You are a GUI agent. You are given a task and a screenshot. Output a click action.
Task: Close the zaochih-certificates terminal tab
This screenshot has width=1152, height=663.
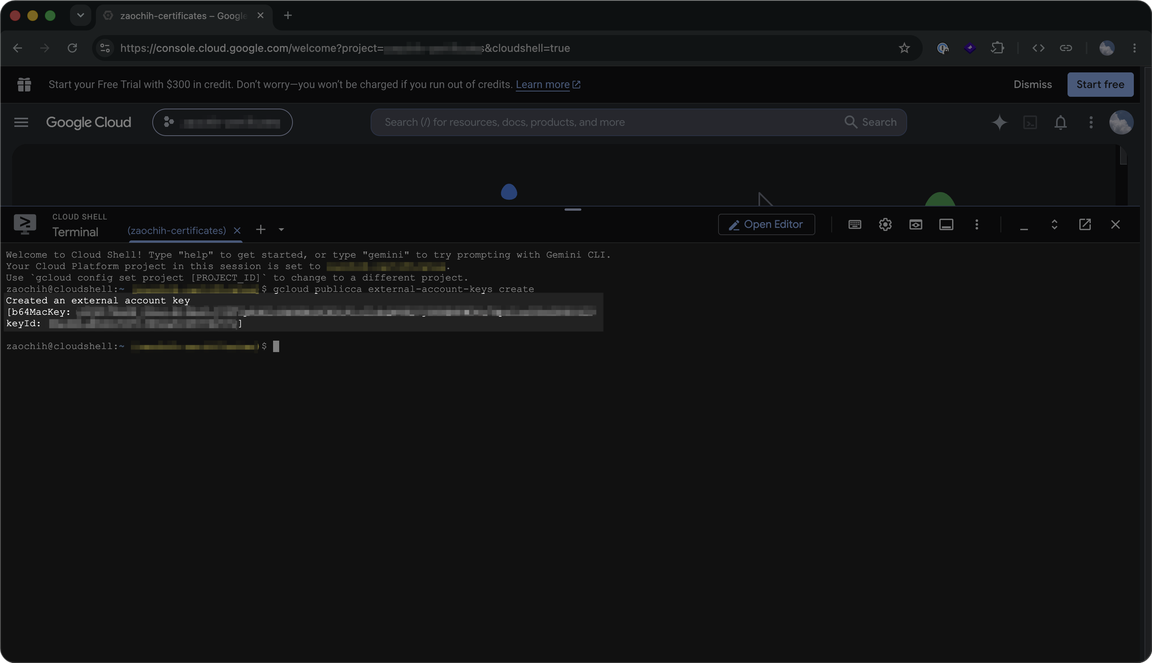pyautogui.click(x=237, y=231)
